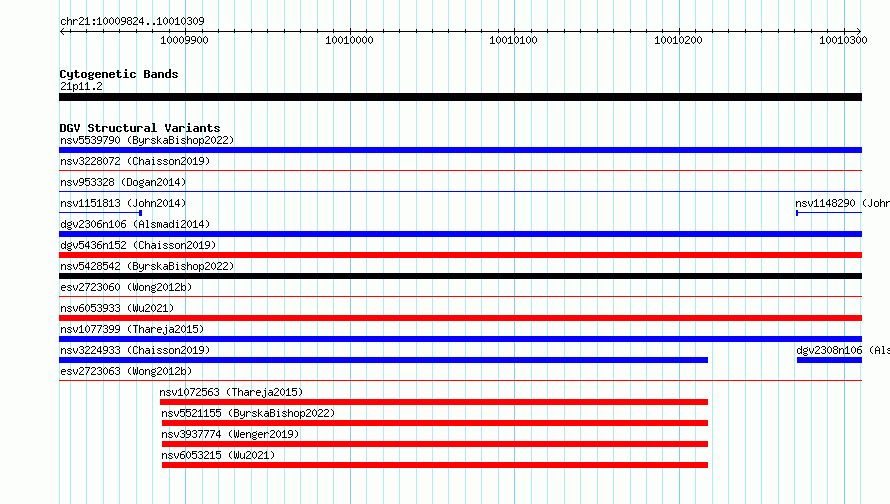Click the chr21:10009824..10010309 region label
890x504 pixels.
132,21
